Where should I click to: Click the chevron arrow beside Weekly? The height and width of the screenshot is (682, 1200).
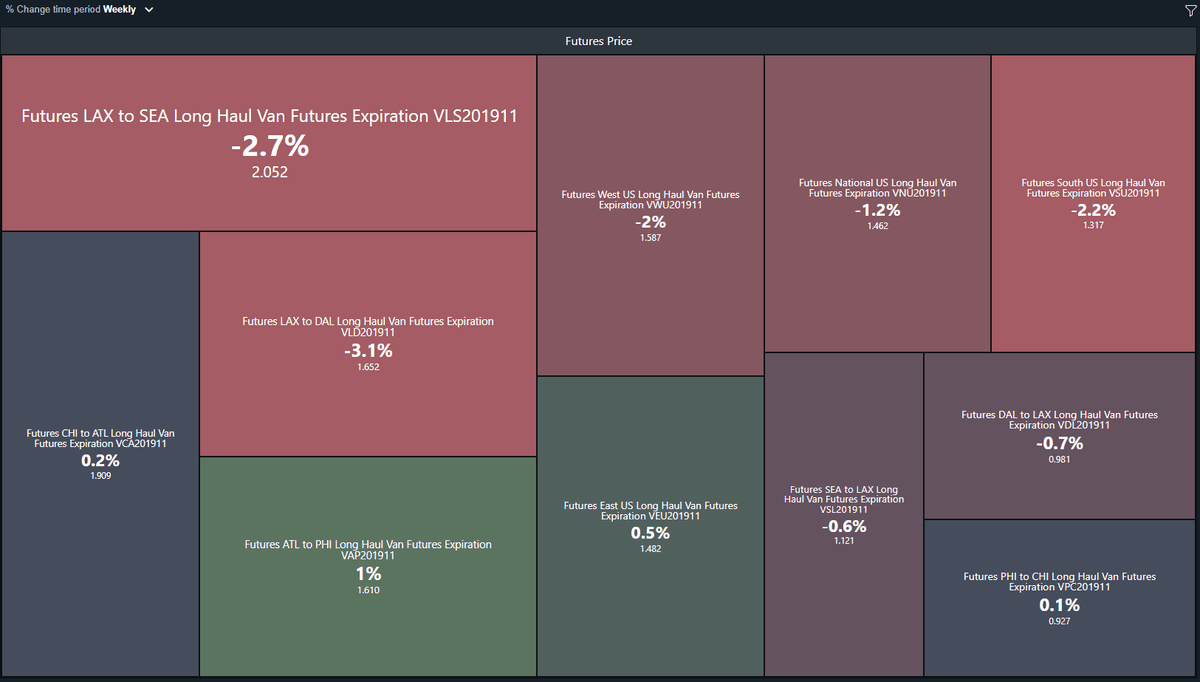(x=149, y=10)
